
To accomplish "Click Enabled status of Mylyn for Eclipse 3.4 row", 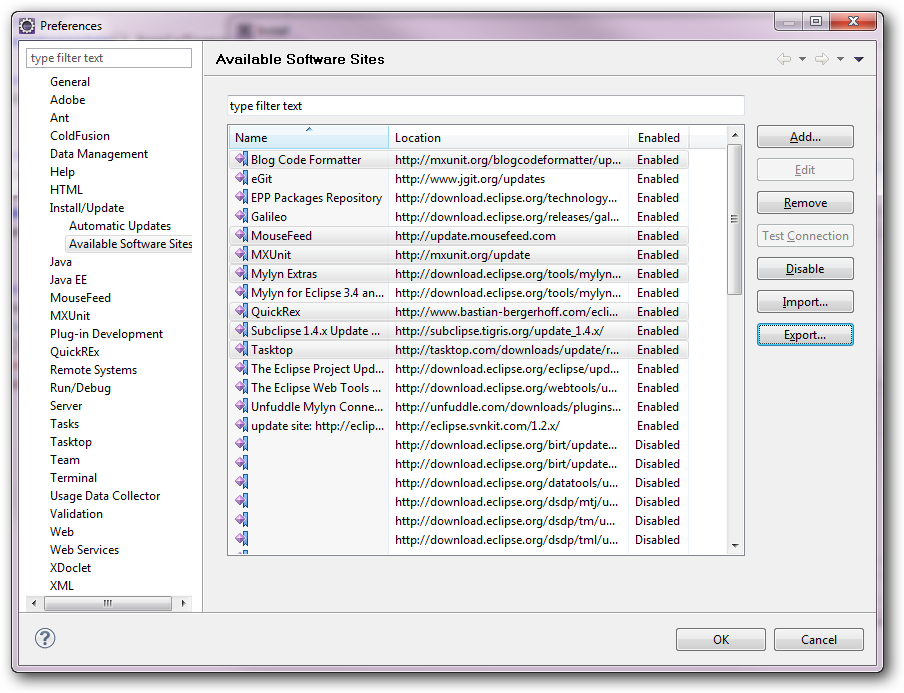I will tap(658, 292).
